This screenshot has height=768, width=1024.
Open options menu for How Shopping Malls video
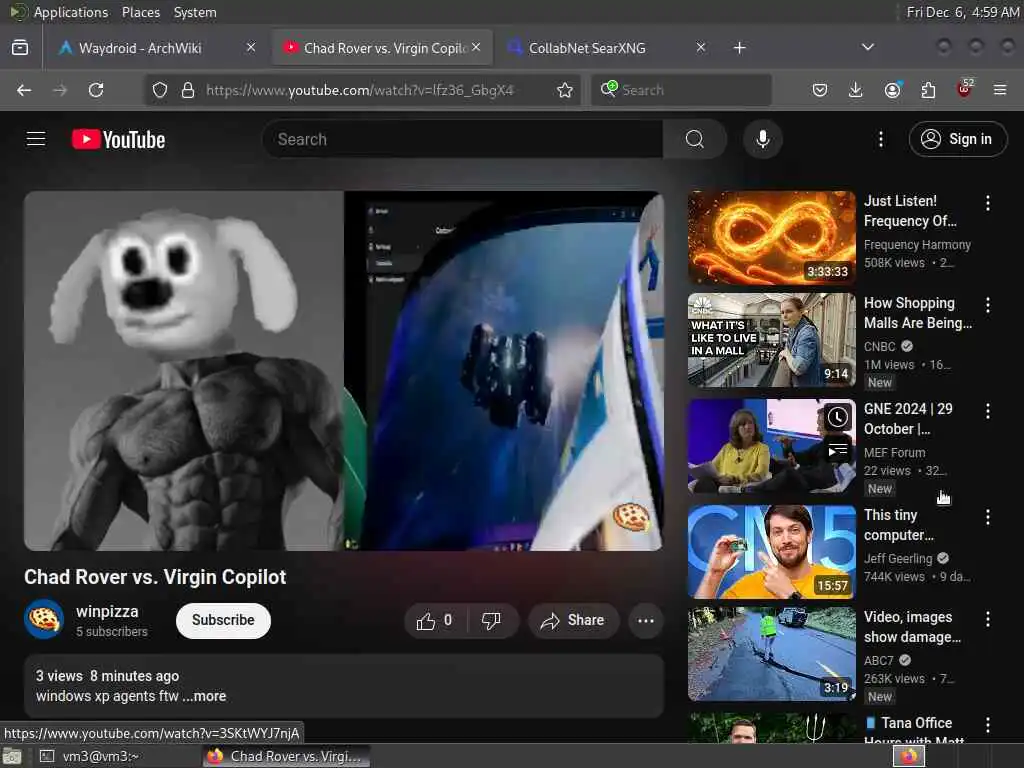[987, 305]
